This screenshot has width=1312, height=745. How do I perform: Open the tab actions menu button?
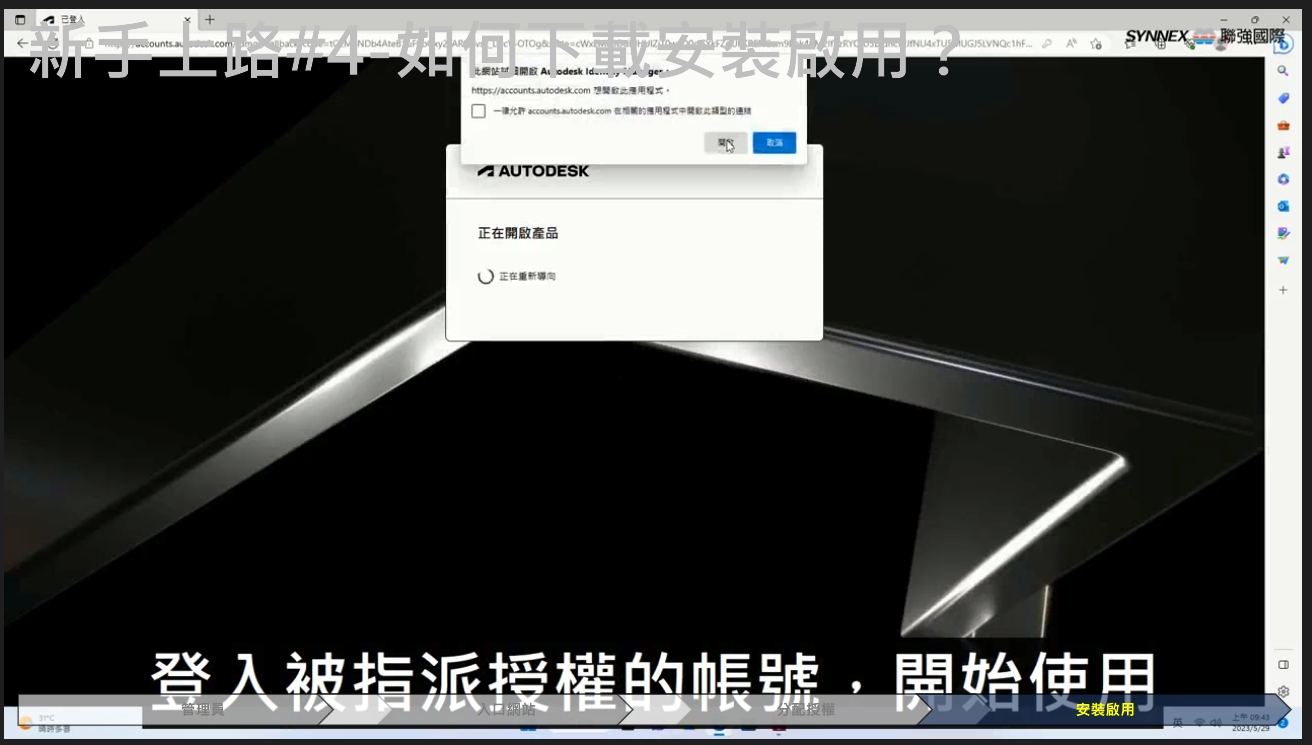click(x=20, y=20)
